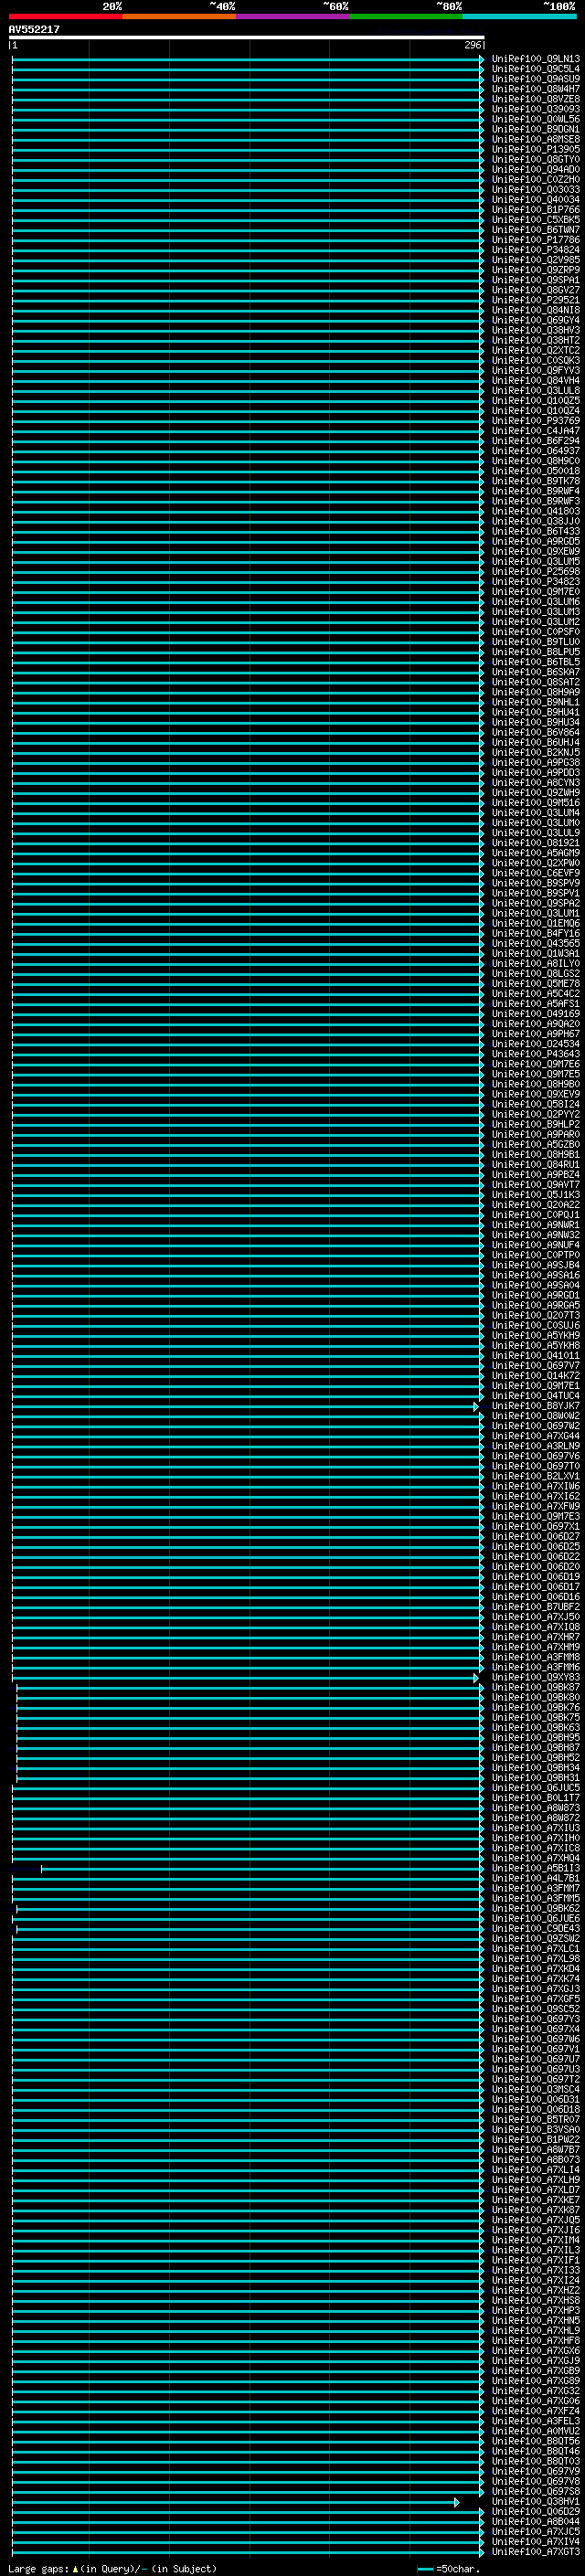The width and height of the screenshot is (585, 2576).
Task: Select the label UniRef100_Q3MSC4
Action: coord(536,2089)
